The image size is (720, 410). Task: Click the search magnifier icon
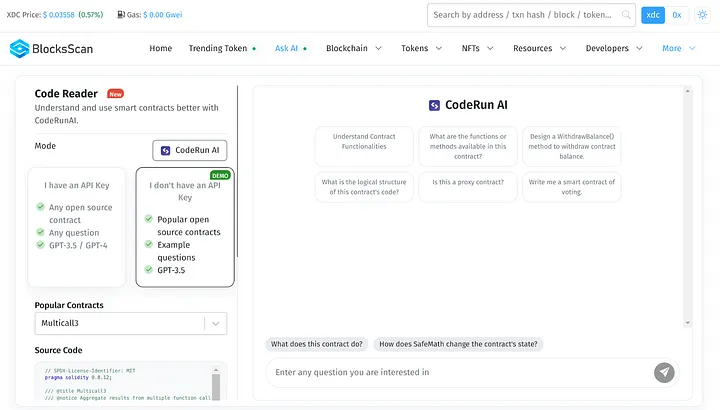(x=627, y=15)
